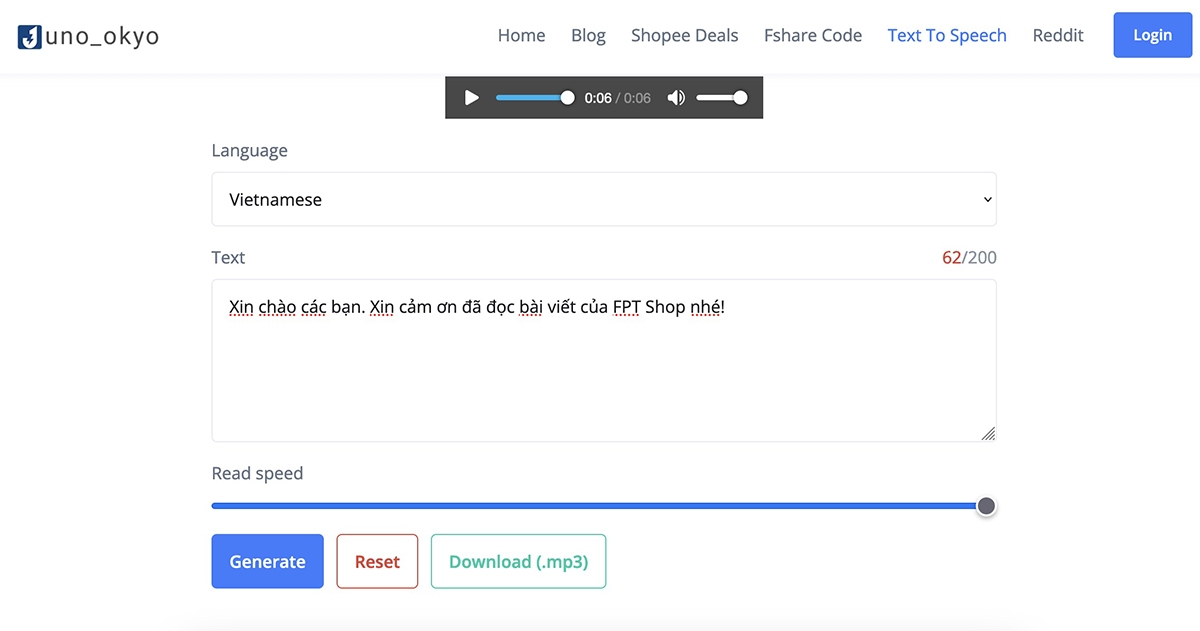Seek on the audio progress bar
Viewport: 1200px width, 631px height.
pyautogui.click(x=535, y=98)
